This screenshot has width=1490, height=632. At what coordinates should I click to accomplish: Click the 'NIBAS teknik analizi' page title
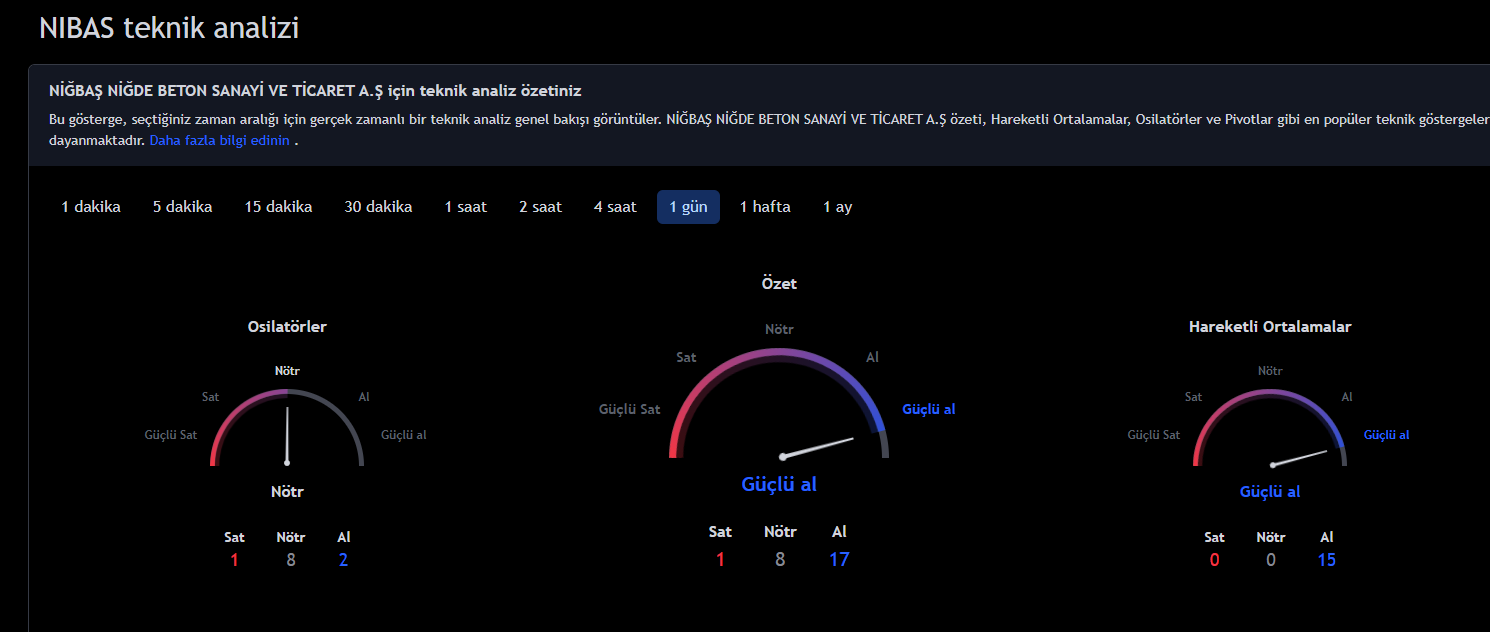point(169,28)
